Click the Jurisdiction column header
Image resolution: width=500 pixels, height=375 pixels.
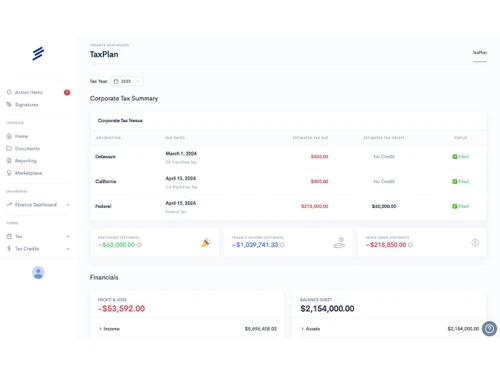coord(108,138)
